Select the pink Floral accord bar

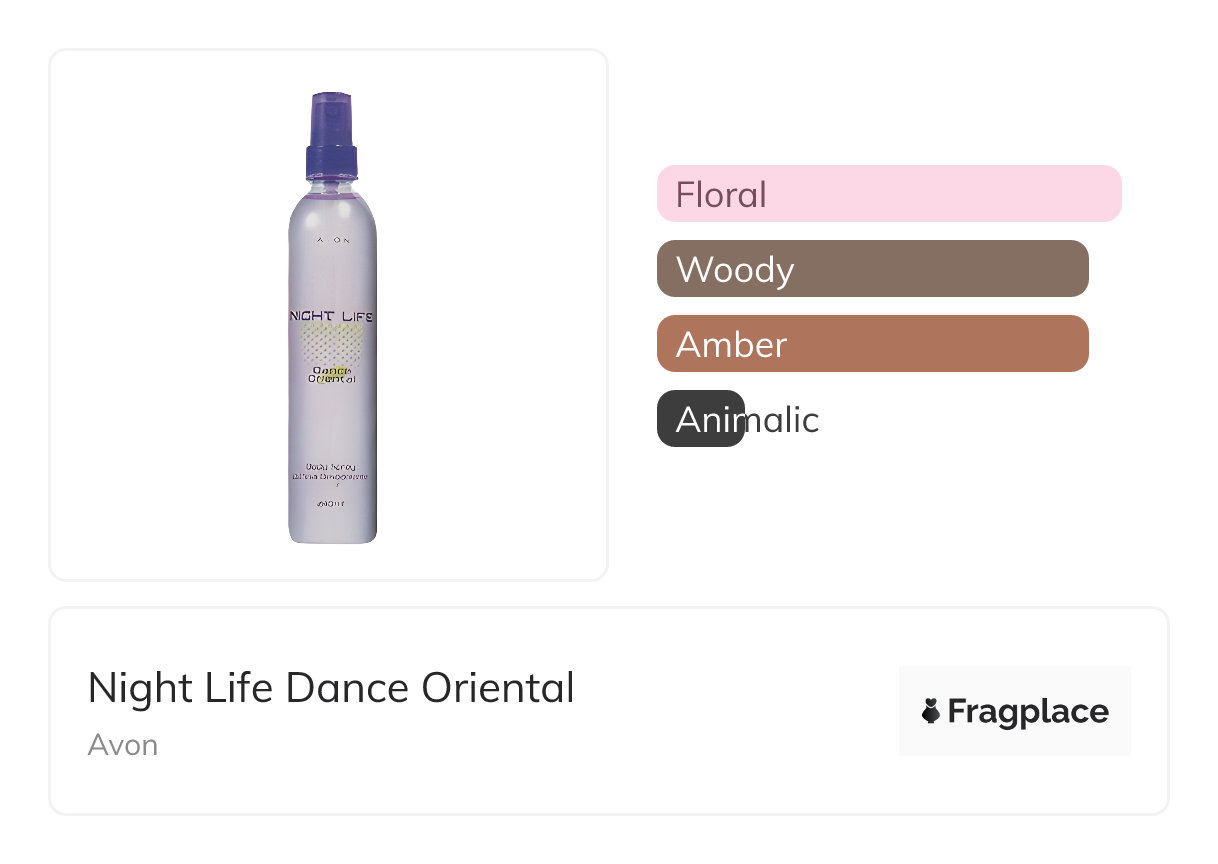[x=888, y=194]
